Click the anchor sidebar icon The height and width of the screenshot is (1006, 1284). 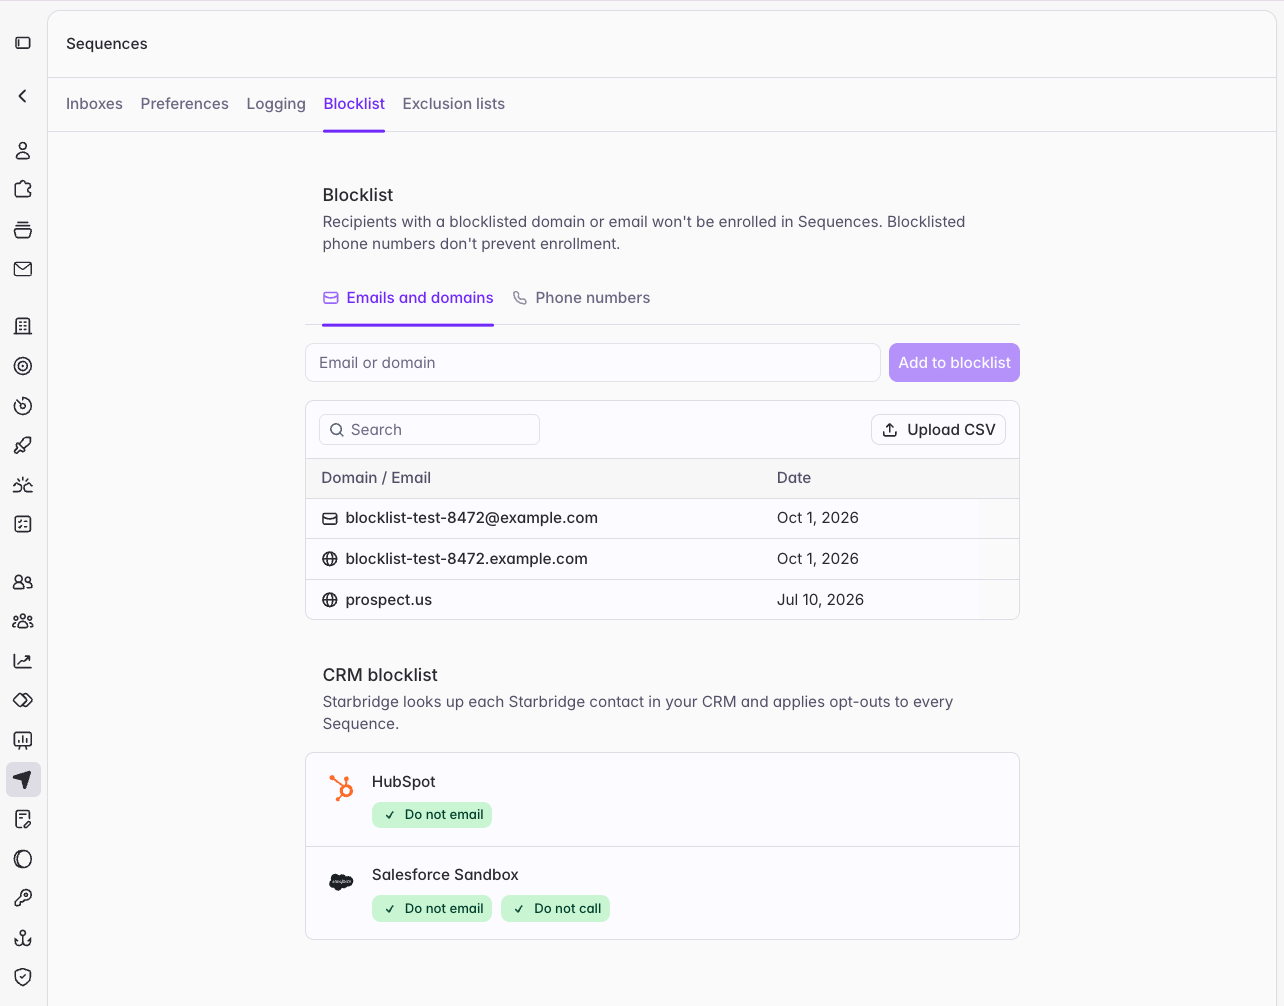(x=23, y=938)
